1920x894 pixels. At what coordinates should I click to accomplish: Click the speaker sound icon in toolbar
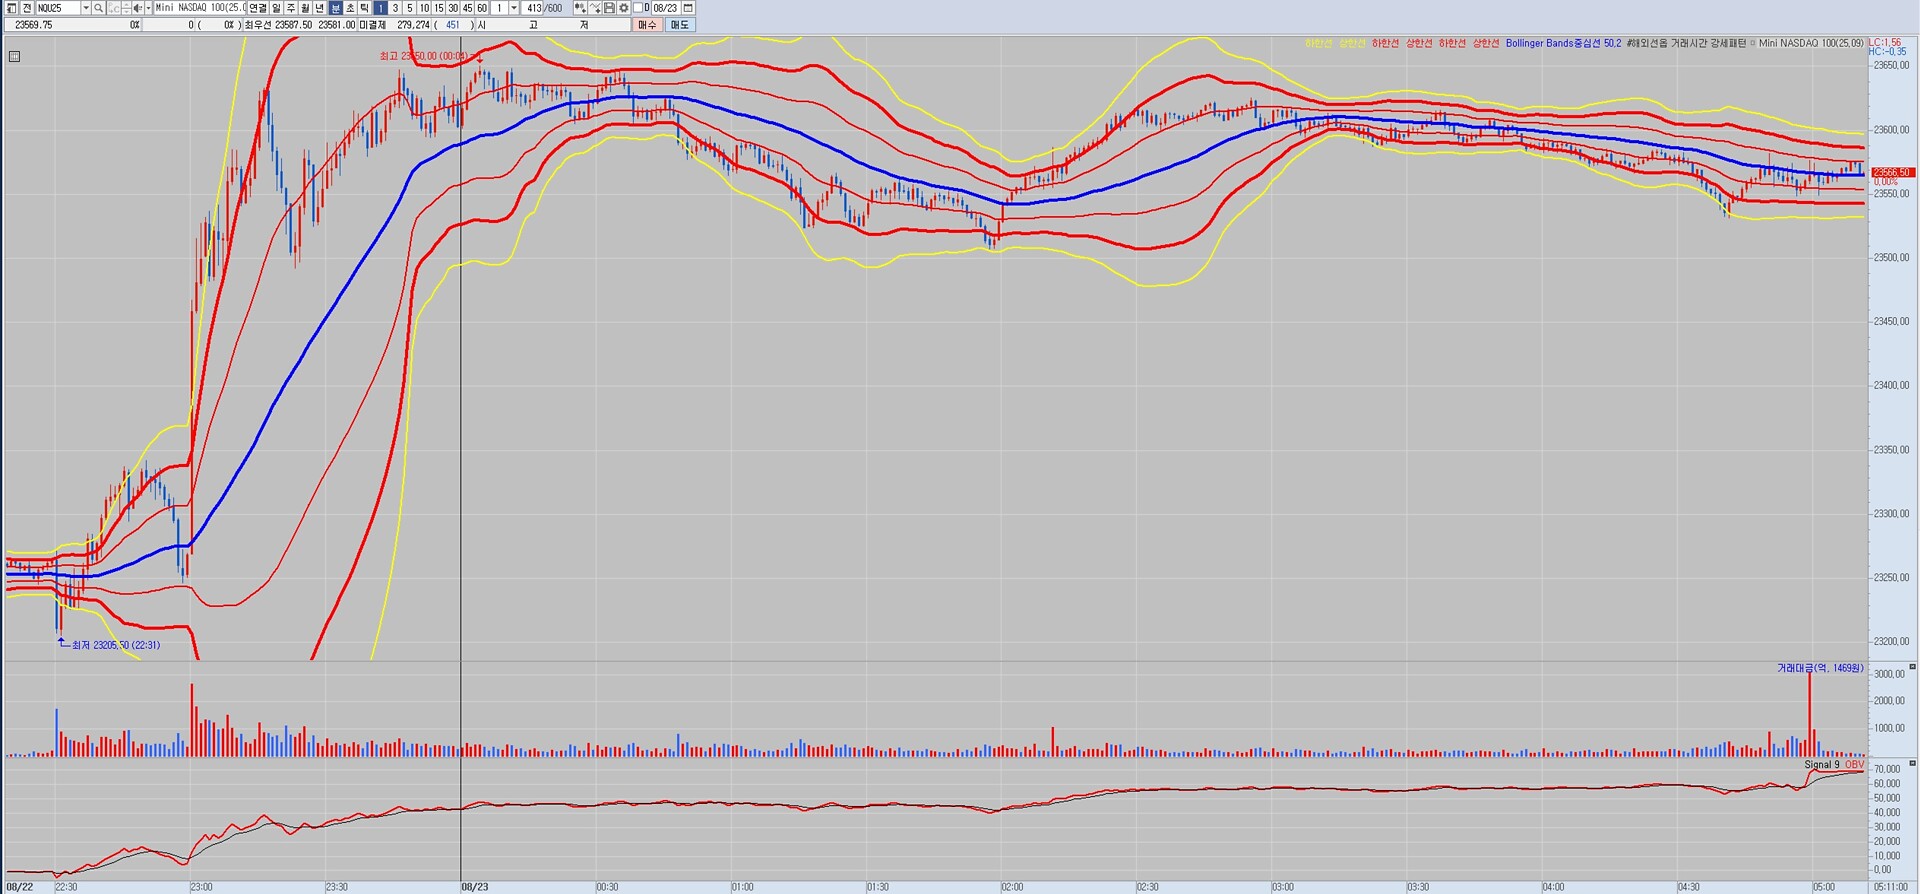pyautogui.click(x=138, y=8)
